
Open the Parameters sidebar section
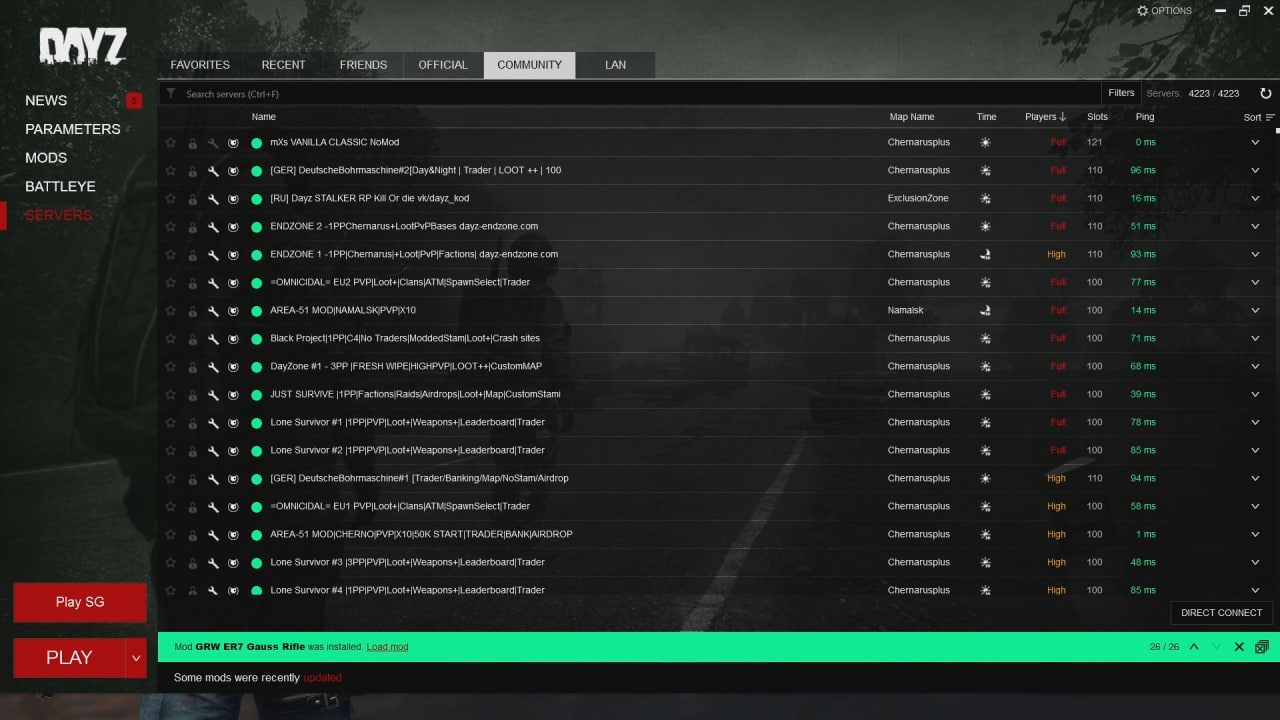[72, 129]
